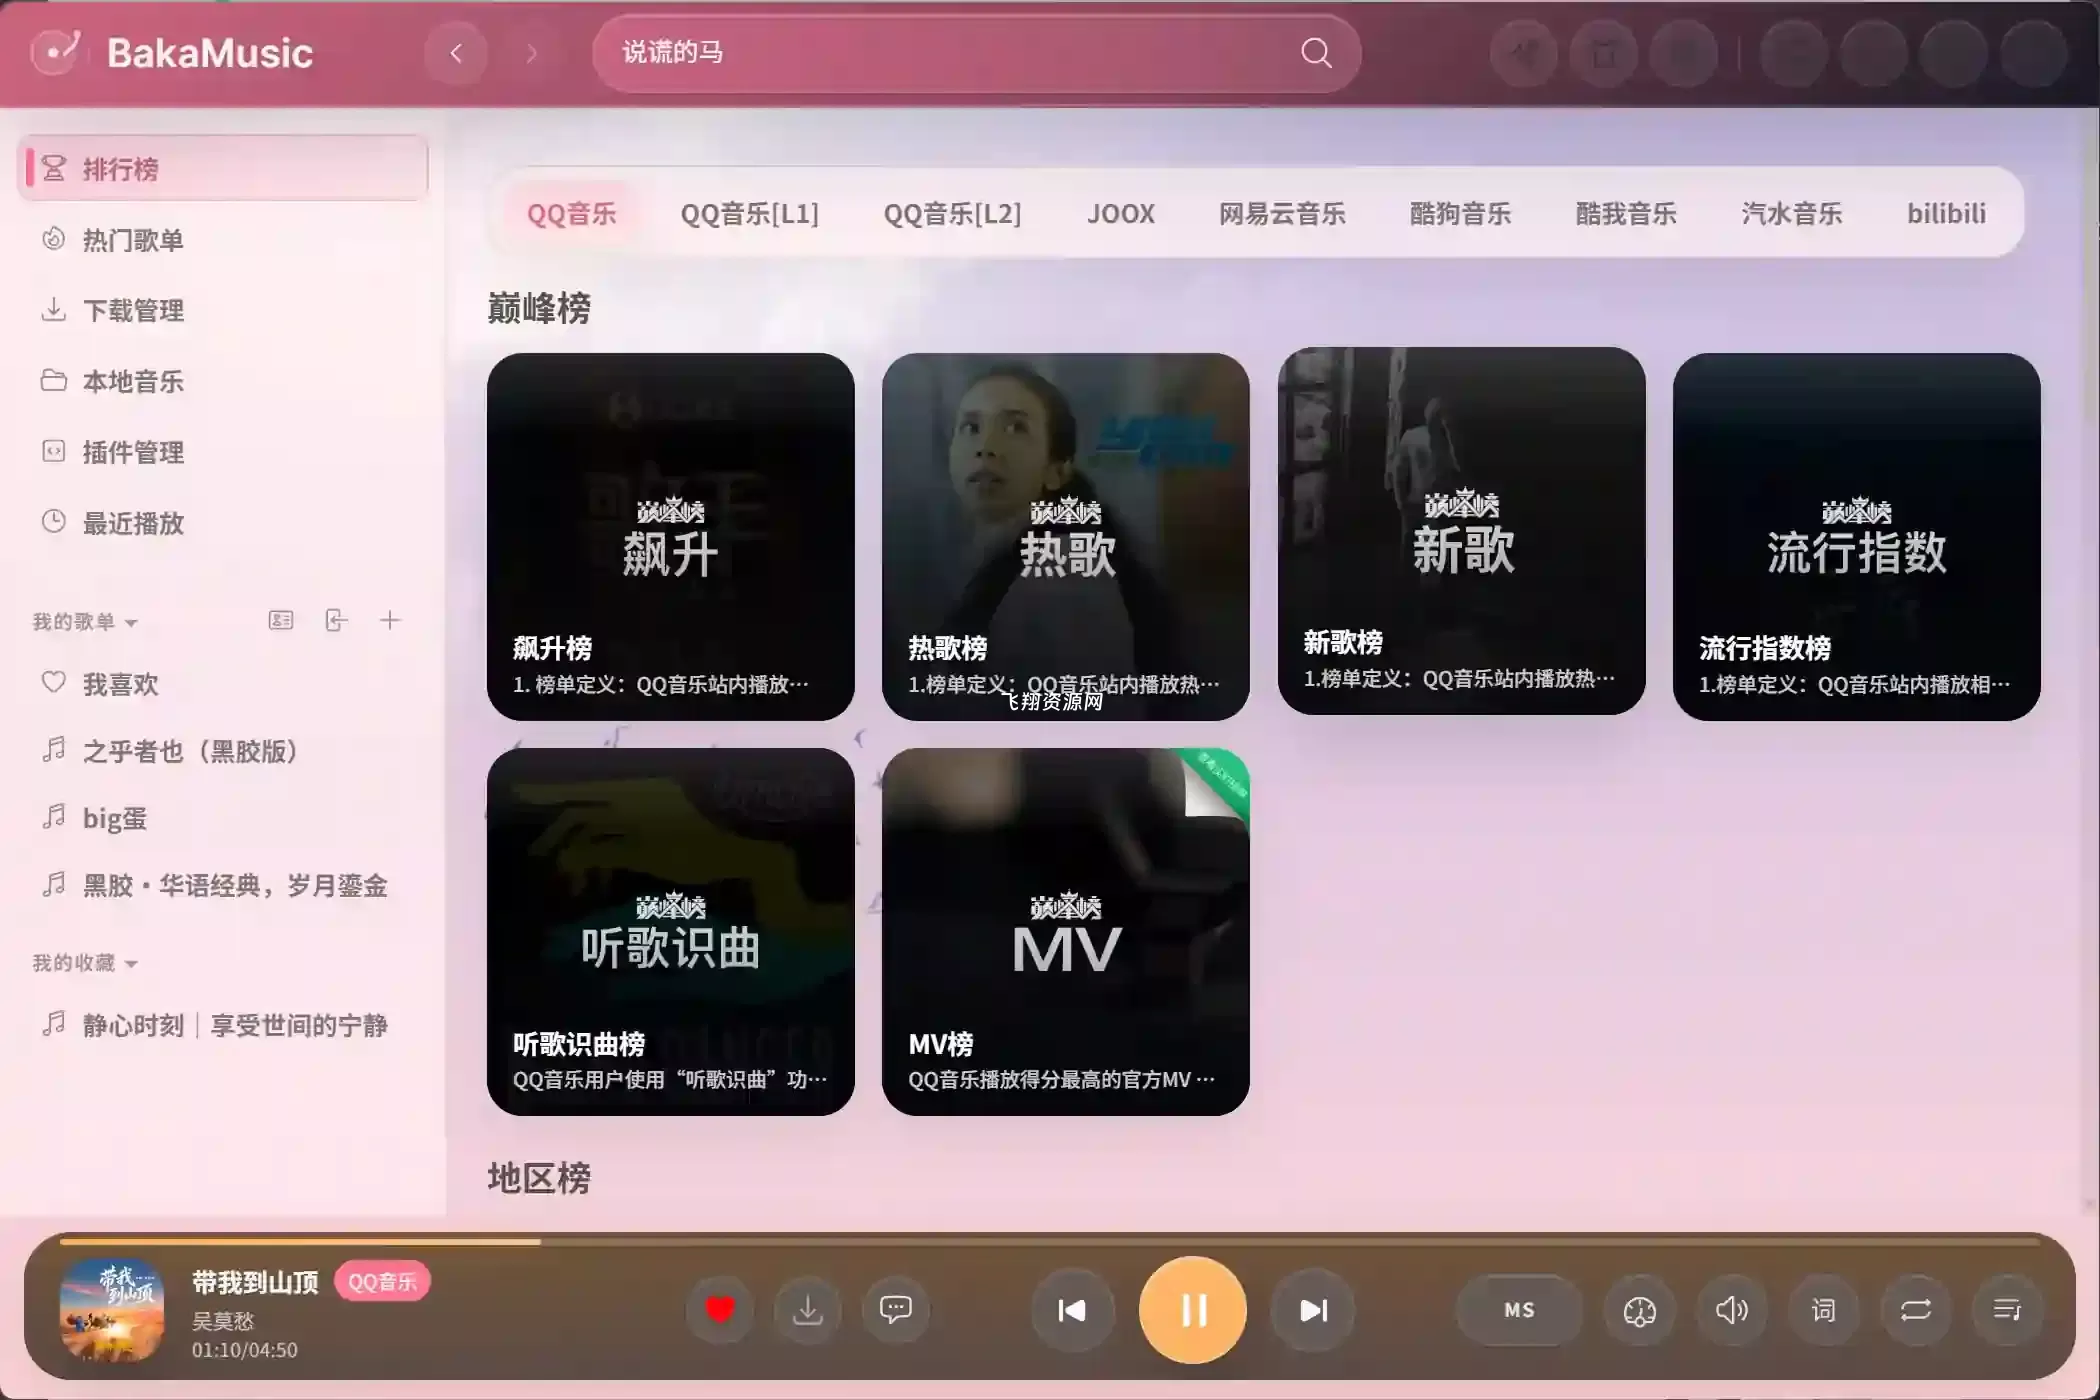Open the 飙升榜 chart card
2100x1400 pixels.
pos(671,536)
